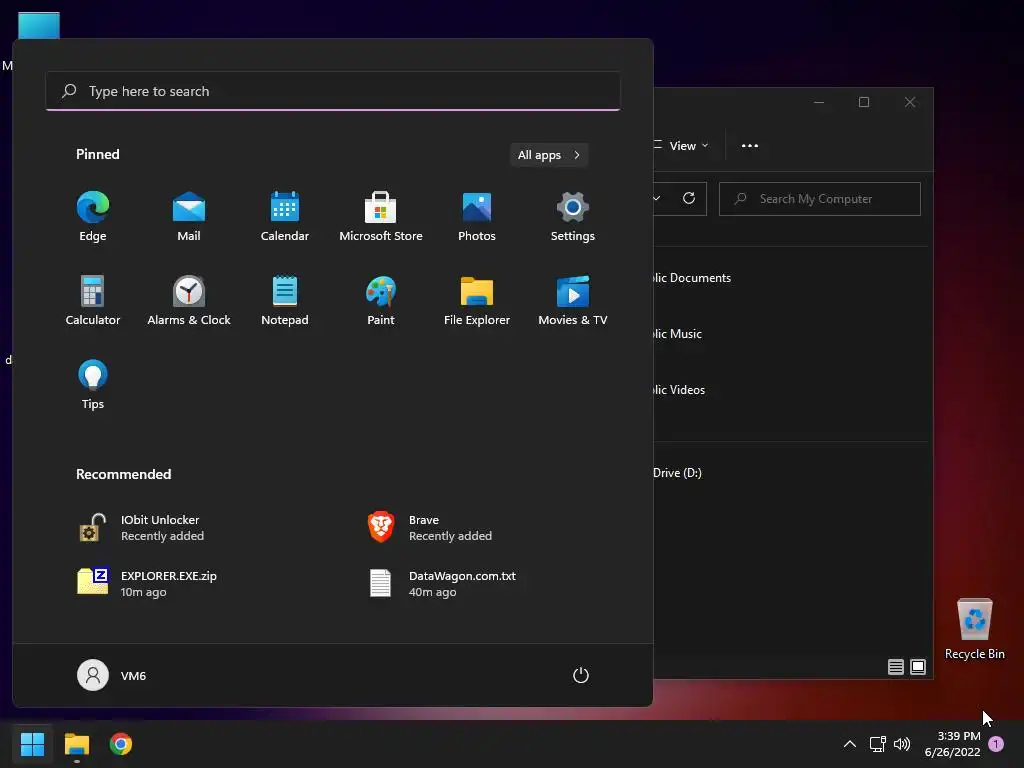Minimize the Explorer window

819,103
